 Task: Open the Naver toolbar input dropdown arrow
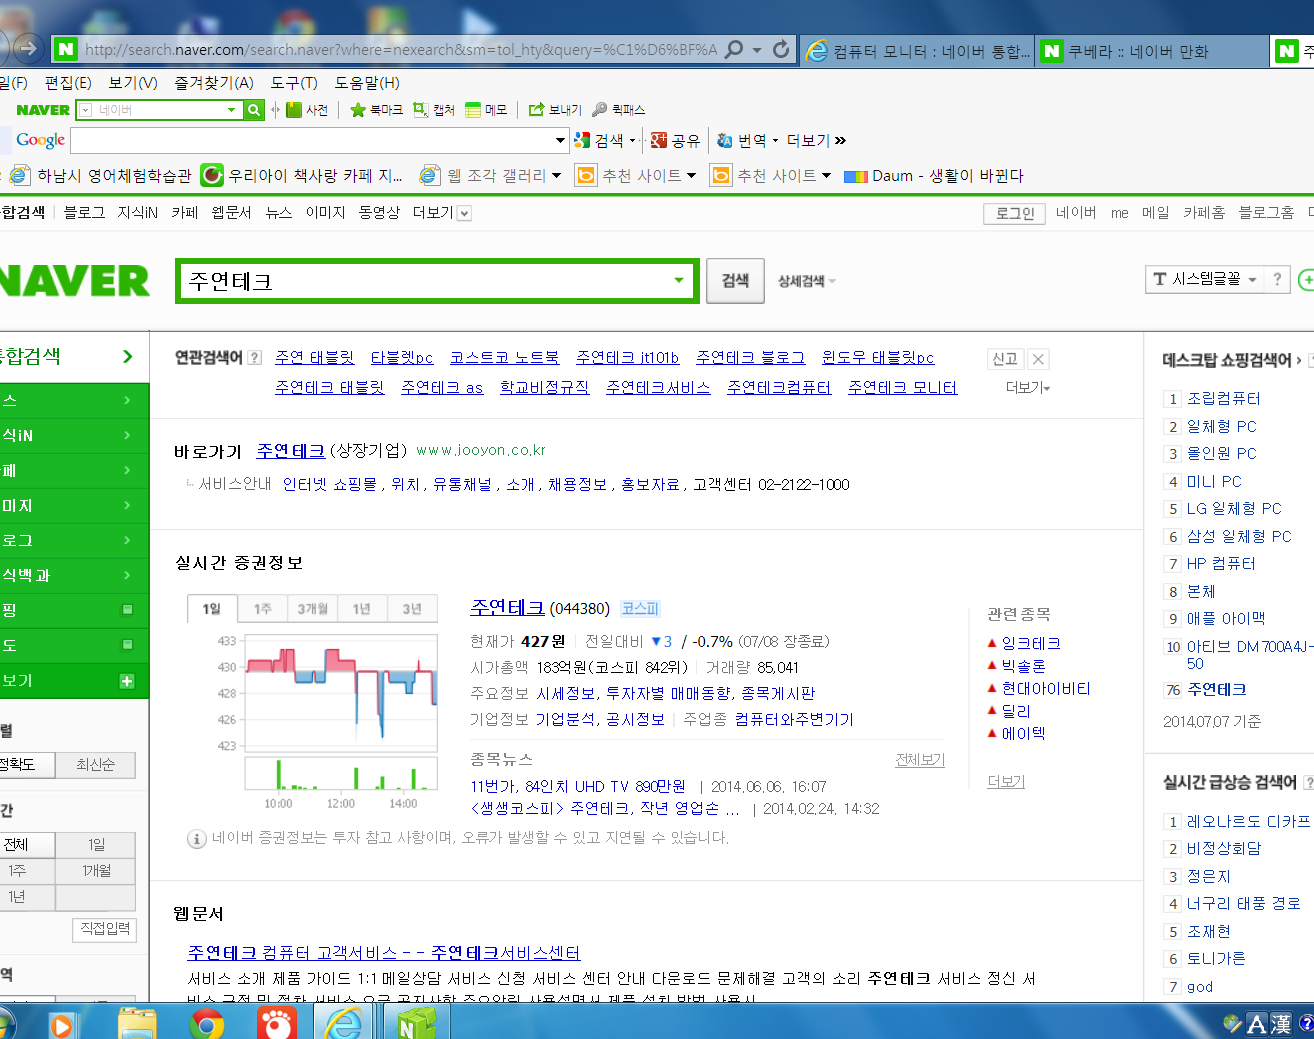(232, 110)
